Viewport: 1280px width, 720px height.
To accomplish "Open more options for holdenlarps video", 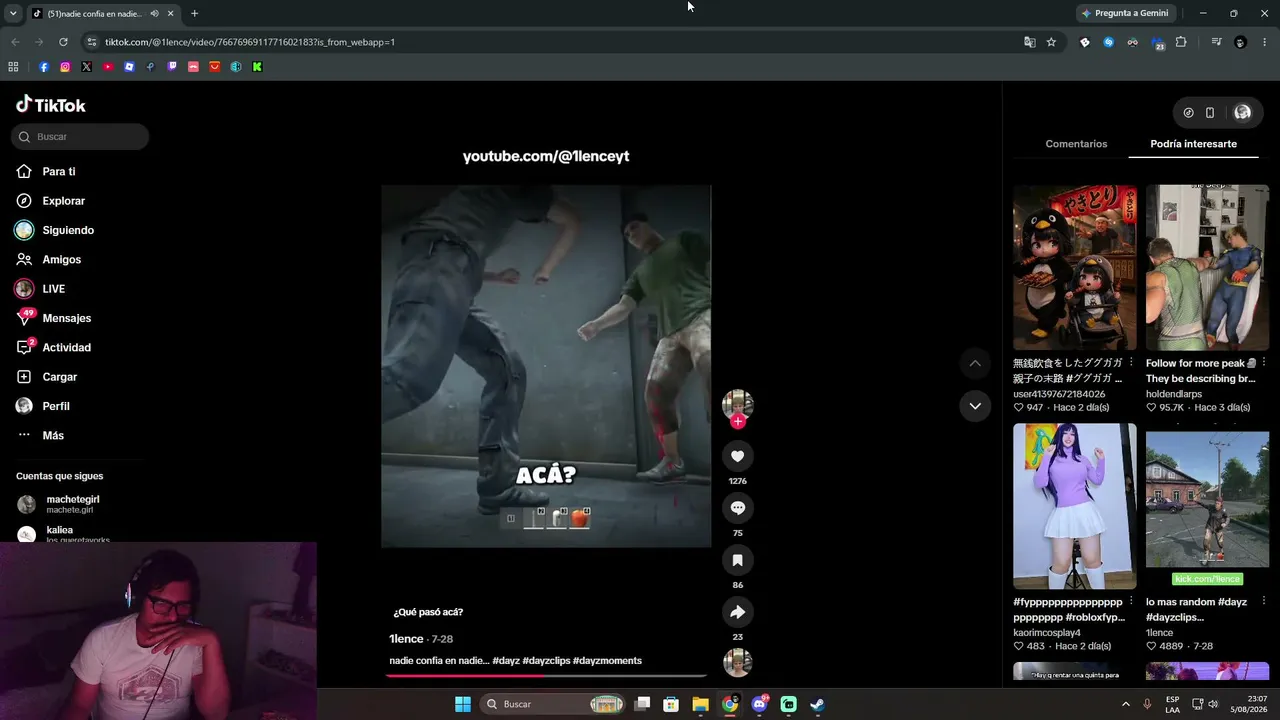I will [1264, 363].
